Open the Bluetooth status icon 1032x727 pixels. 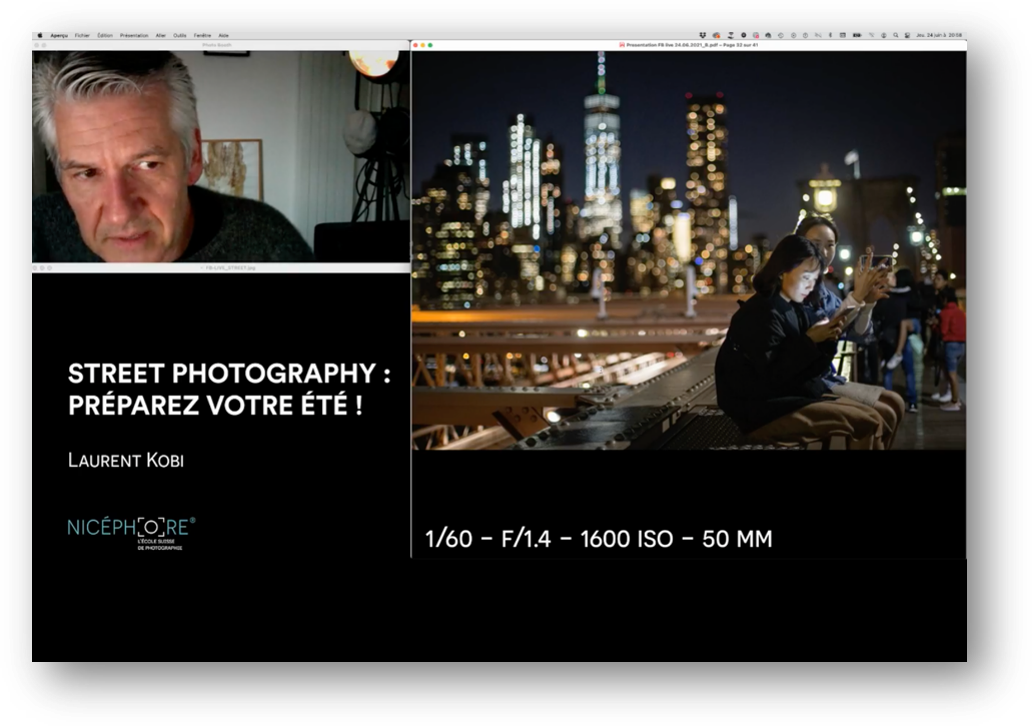[830, 35]
